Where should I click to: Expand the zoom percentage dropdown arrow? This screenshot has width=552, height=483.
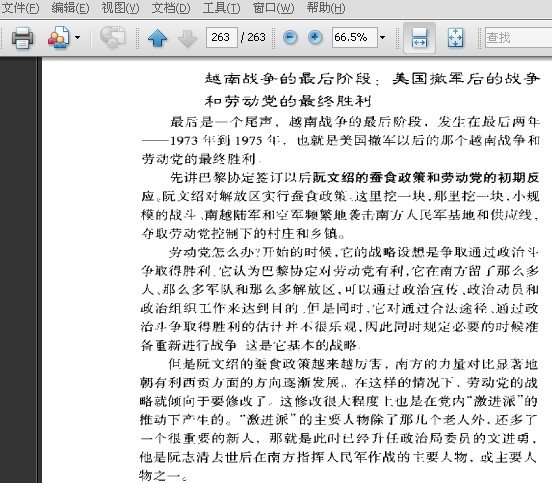383,37
